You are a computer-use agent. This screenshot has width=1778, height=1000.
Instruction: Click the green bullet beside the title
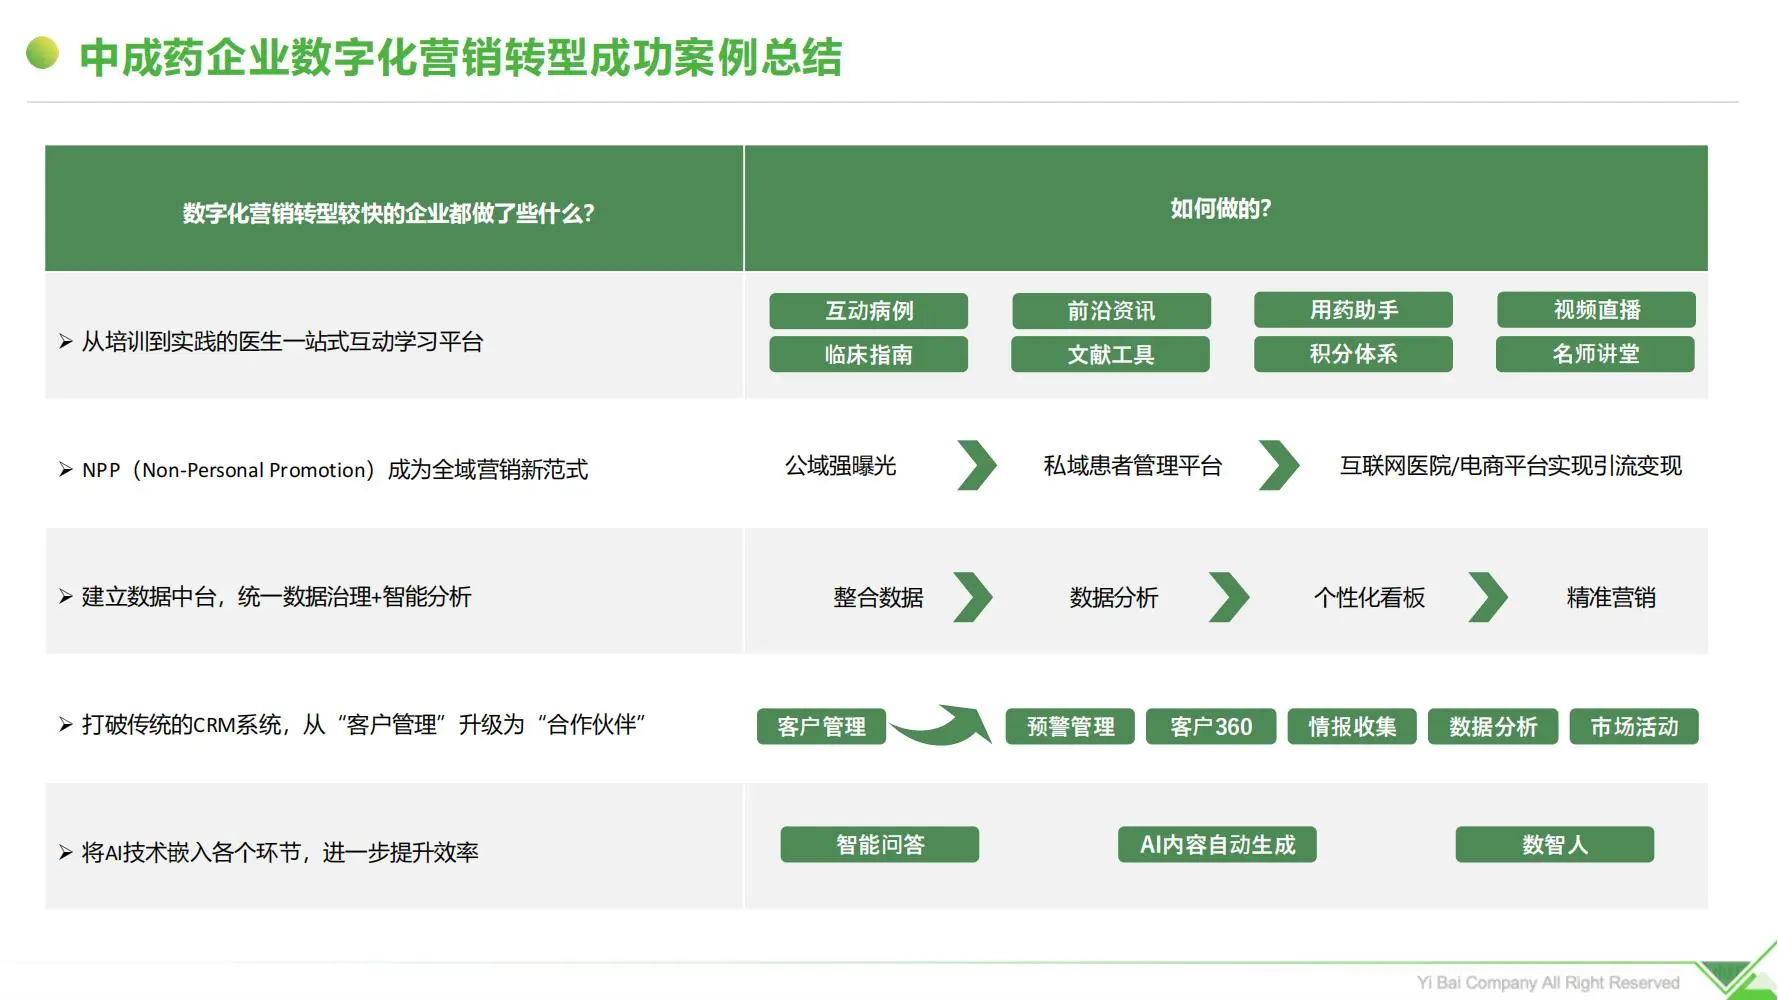coord(42,53)
